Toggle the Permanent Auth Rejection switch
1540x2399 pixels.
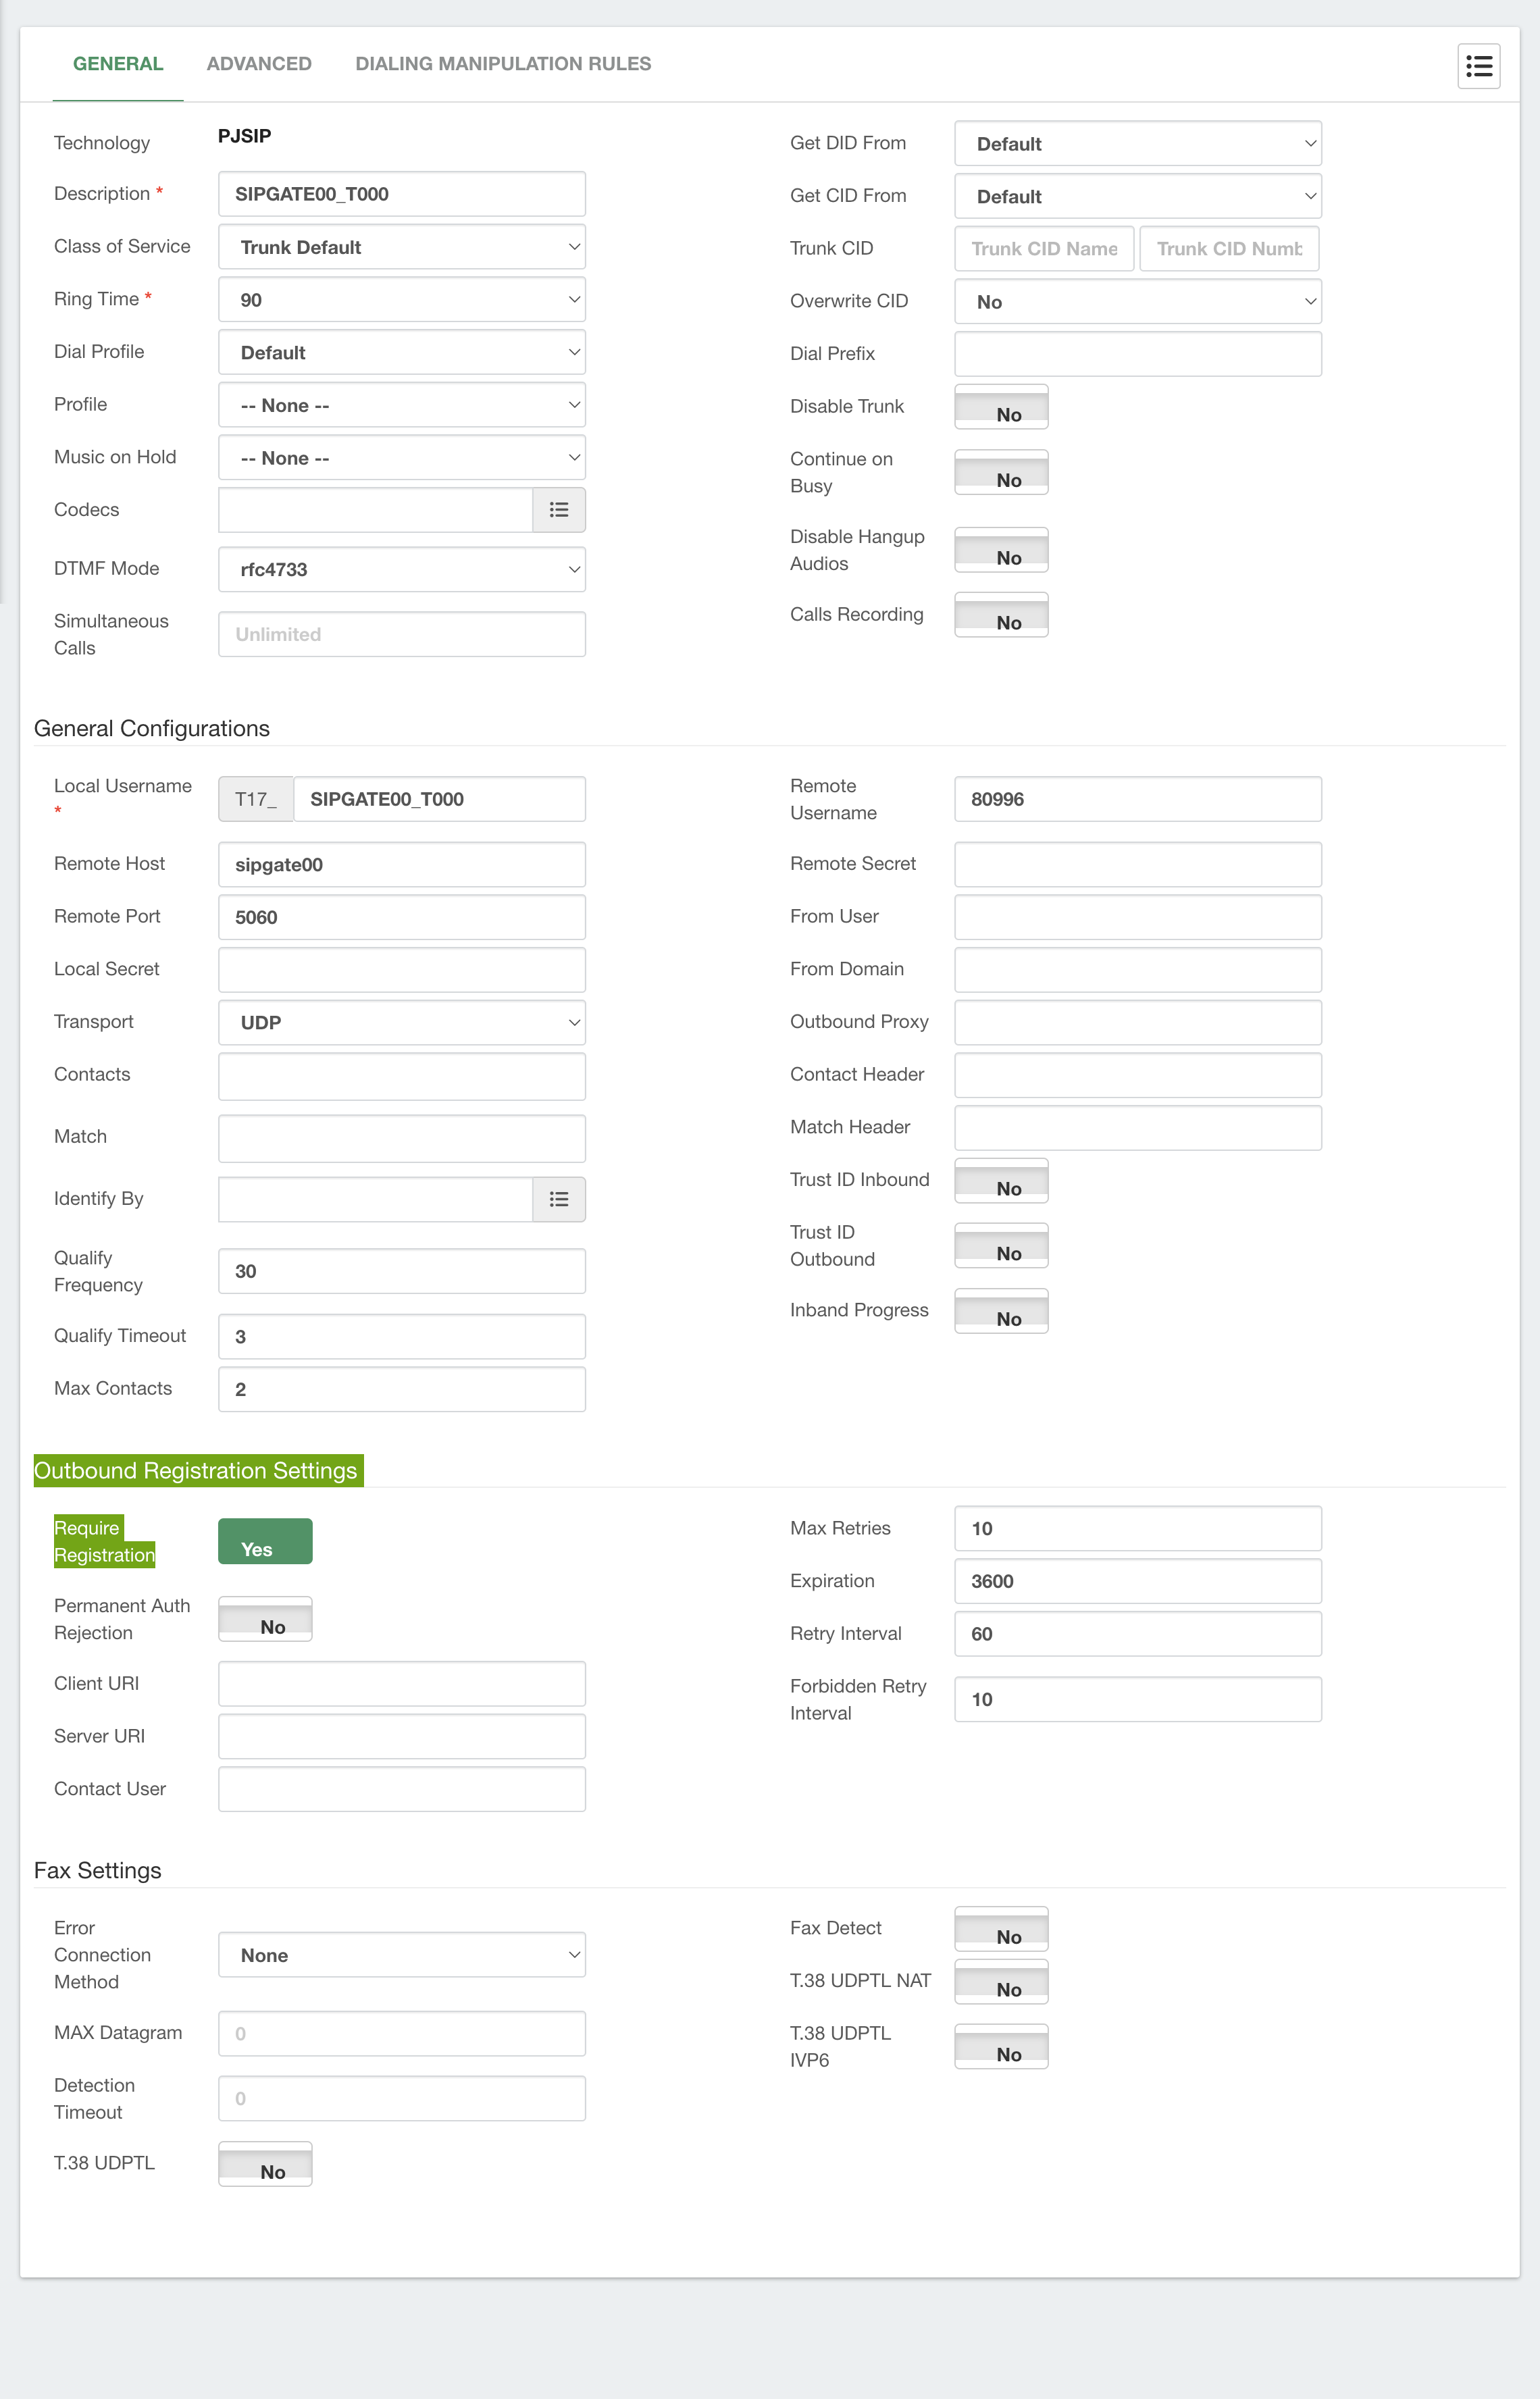click(x=265, y=1619)
